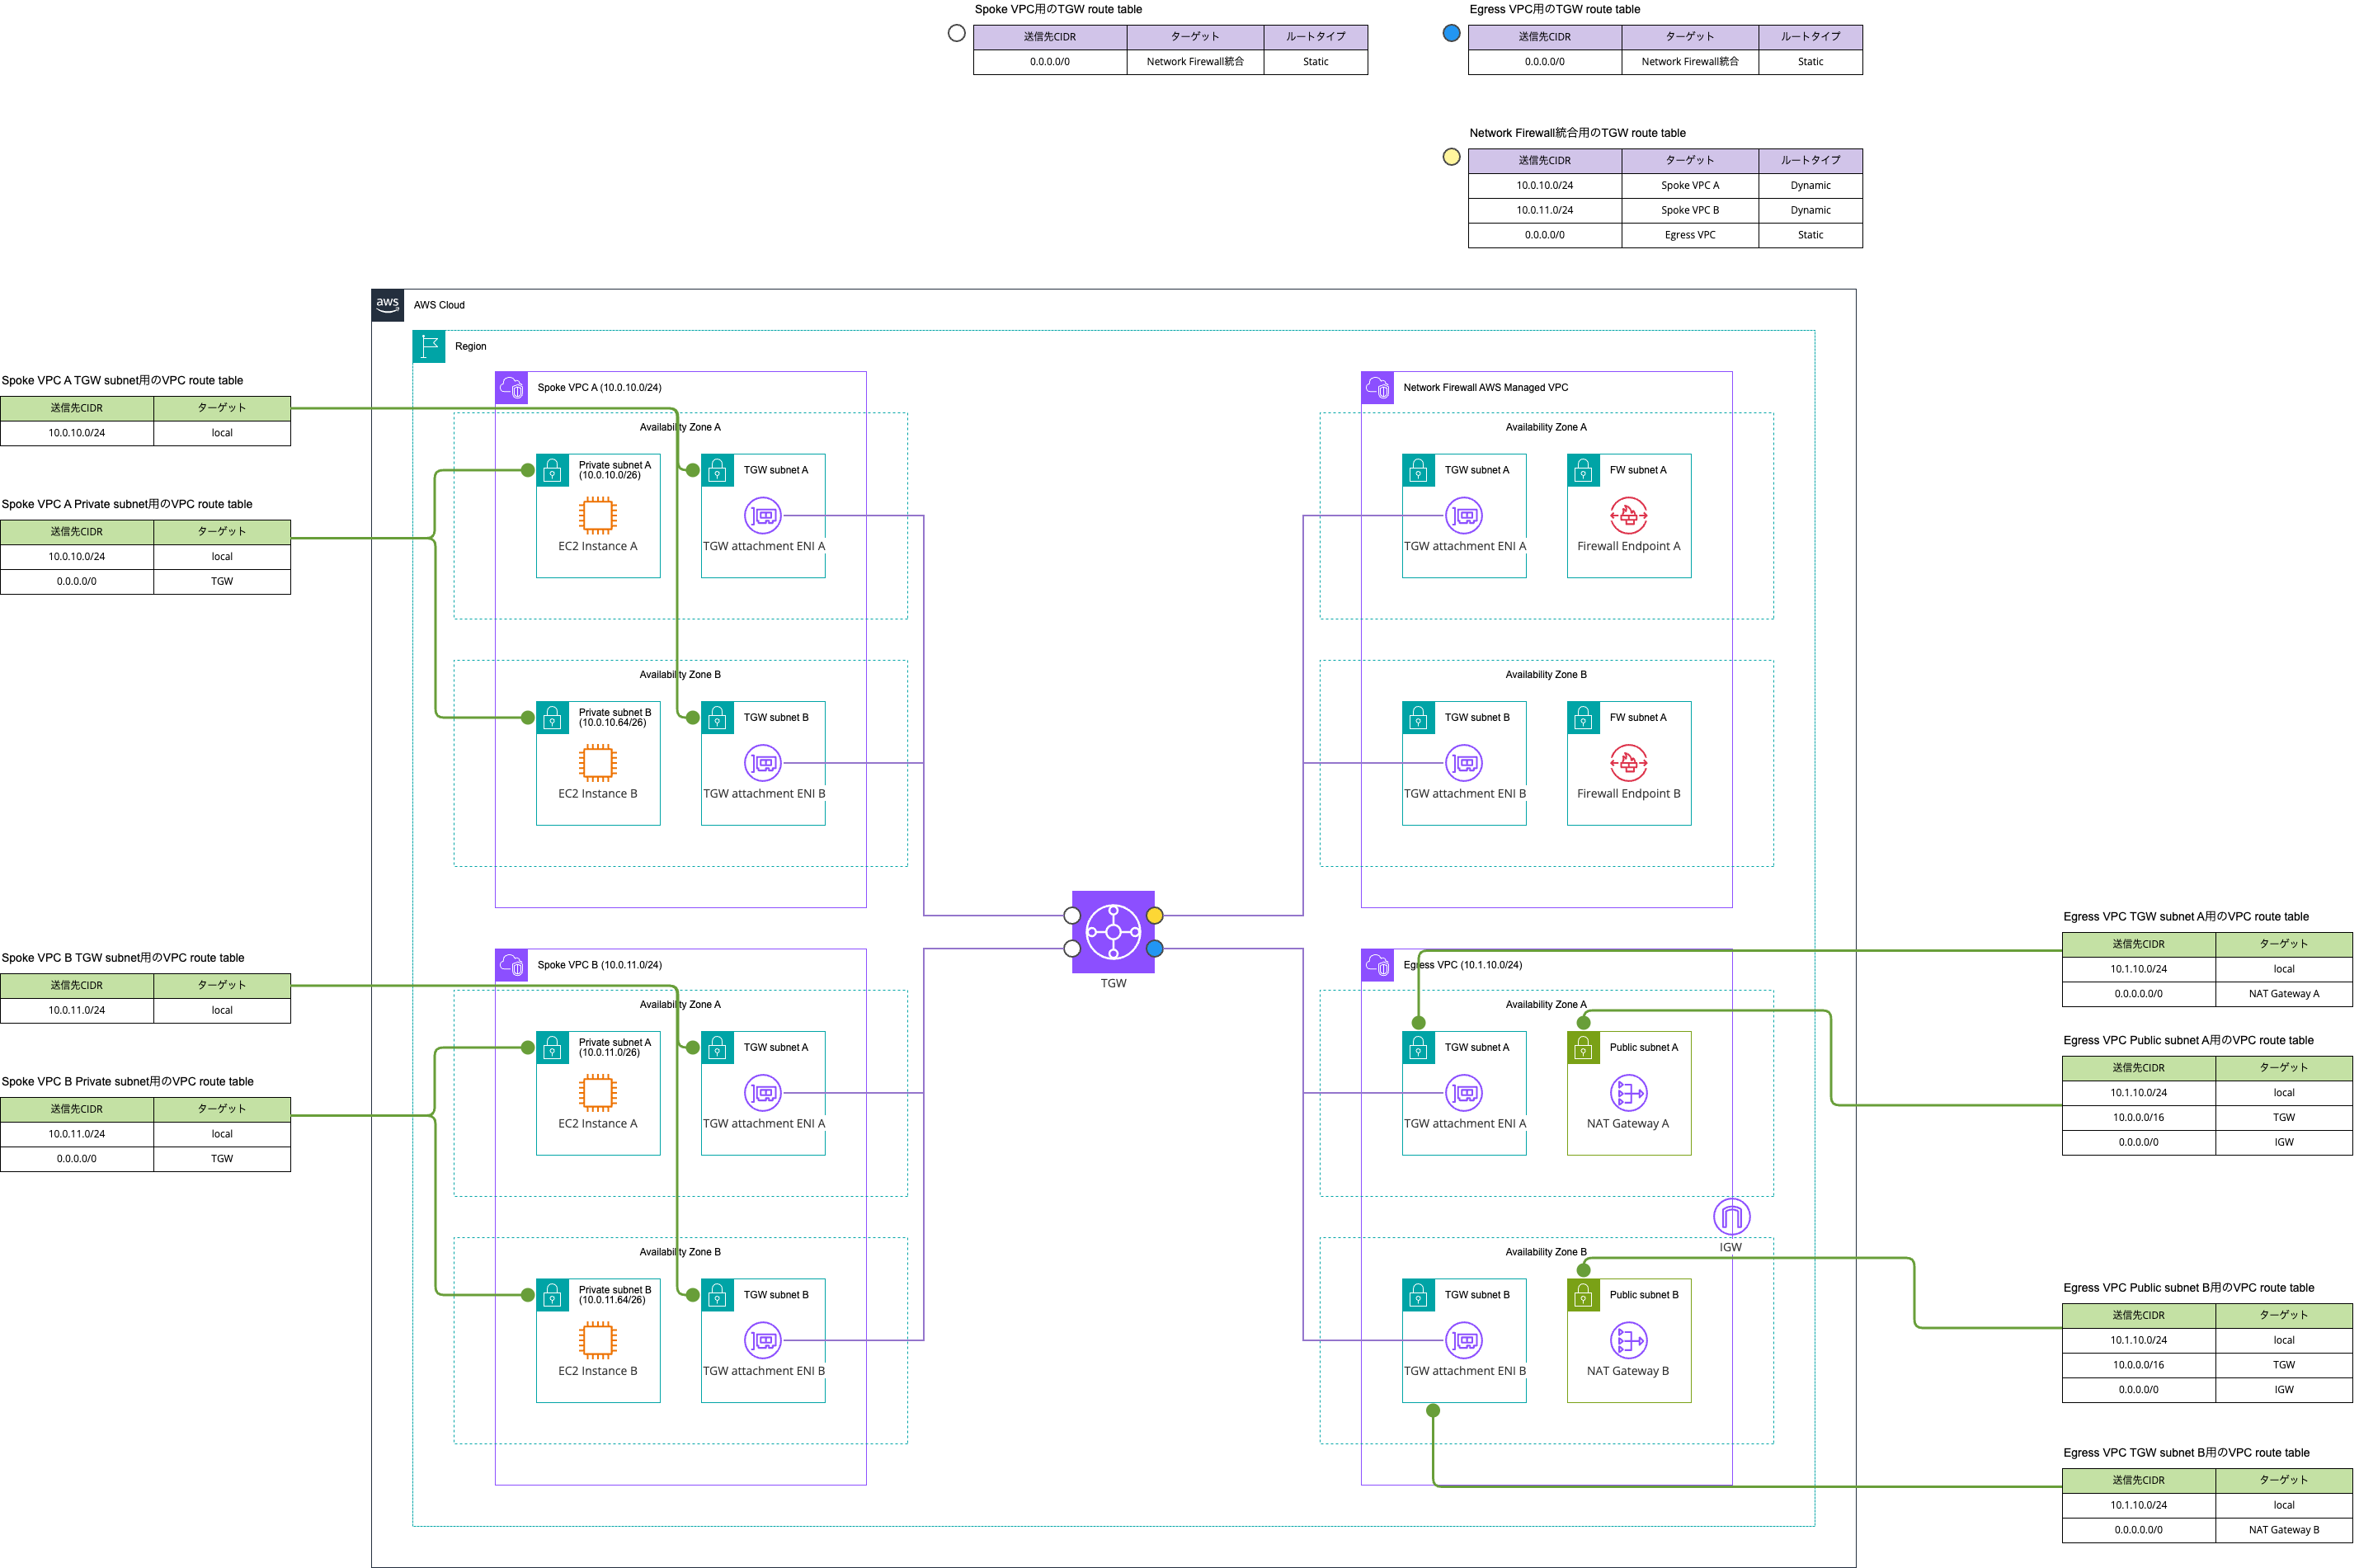Select the Spoke VPC A cloud icon
2359x1568 pixels.
click(x=512, y=387)
